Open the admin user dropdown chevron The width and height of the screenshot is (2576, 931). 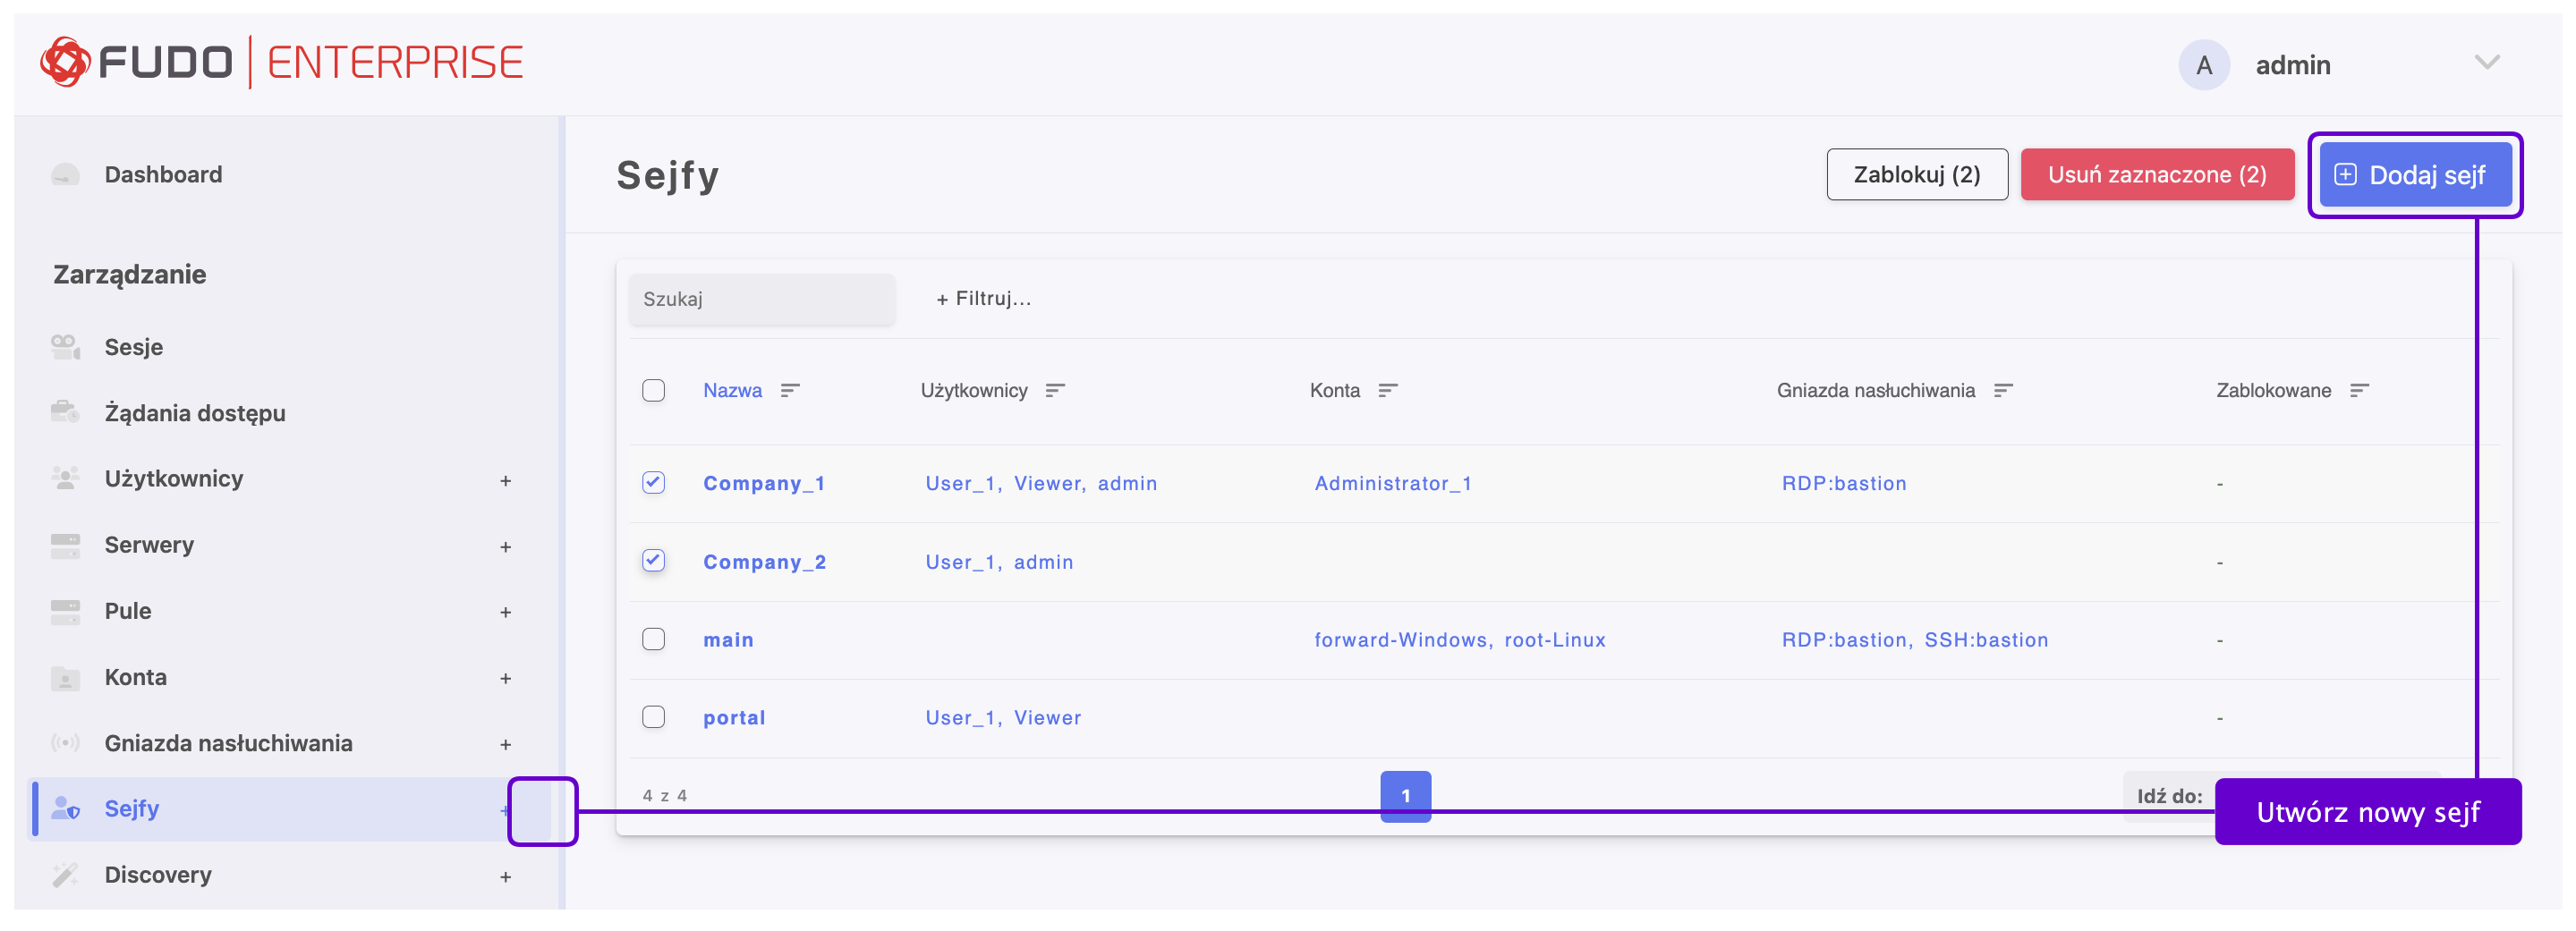(x=2486, y=63)
